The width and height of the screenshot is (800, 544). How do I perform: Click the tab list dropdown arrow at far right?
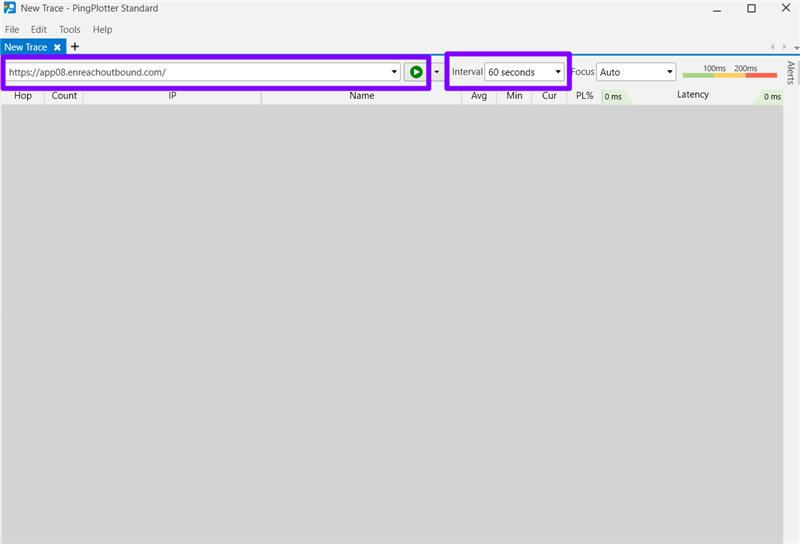click(x=796, y=47)
